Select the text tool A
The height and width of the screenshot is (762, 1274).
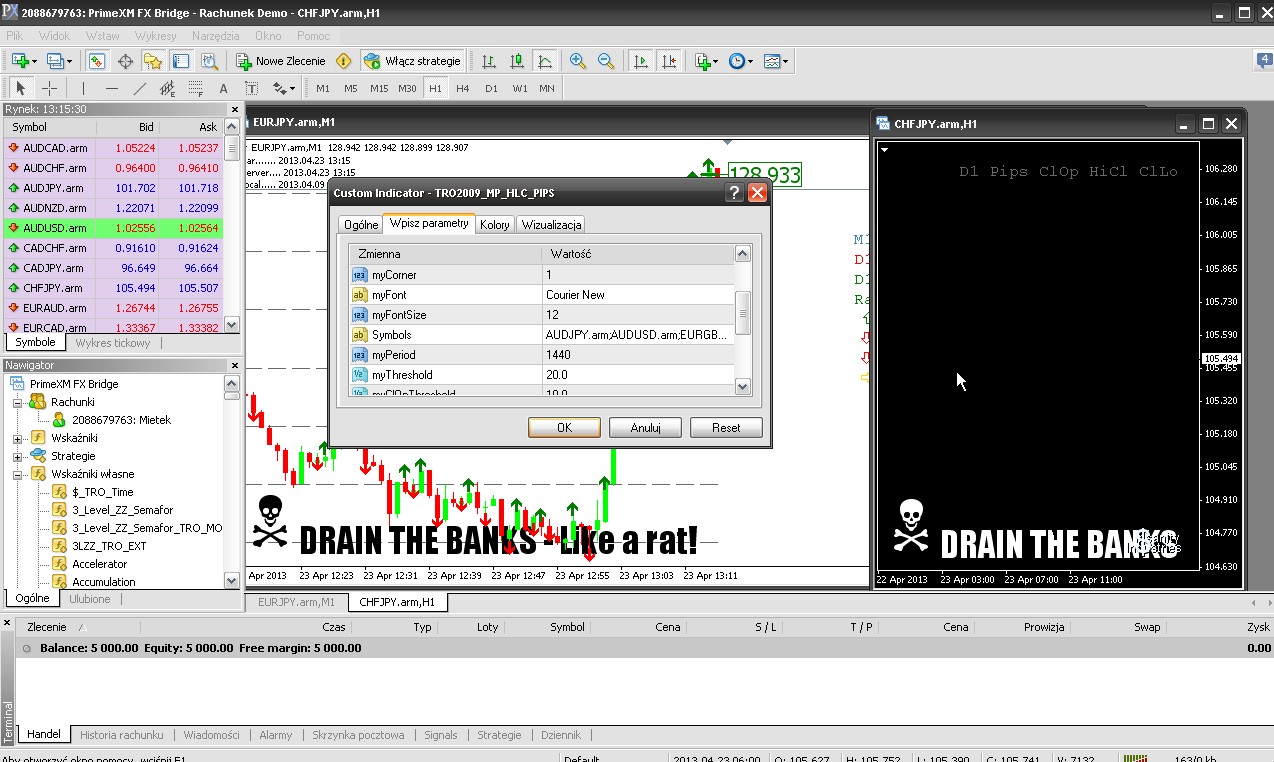[x=223, y=88]
